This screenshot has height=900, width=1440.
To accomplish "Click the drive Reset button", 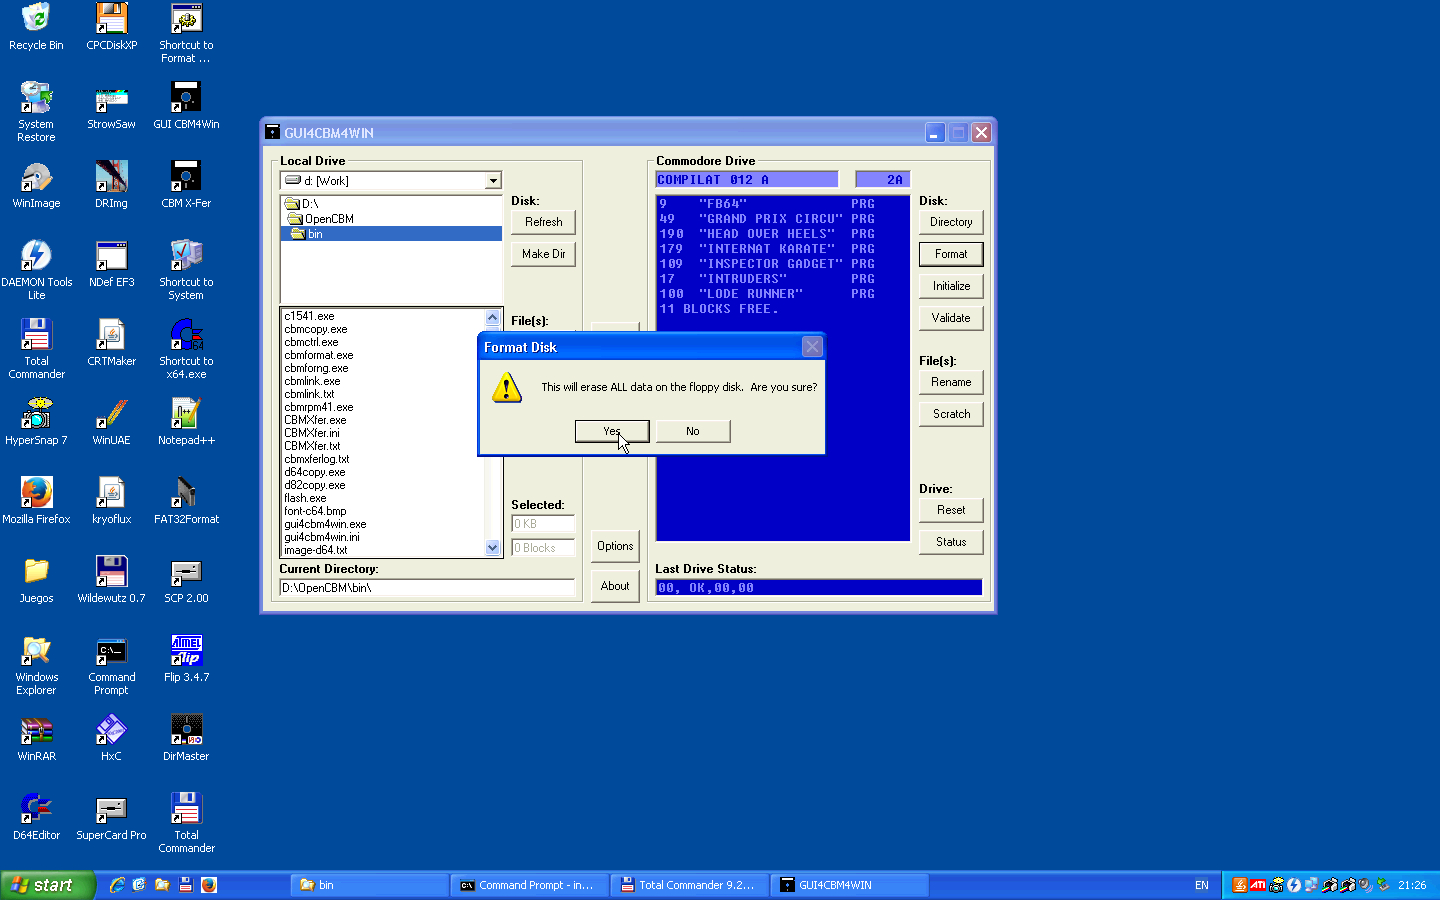I will point(951,510).
